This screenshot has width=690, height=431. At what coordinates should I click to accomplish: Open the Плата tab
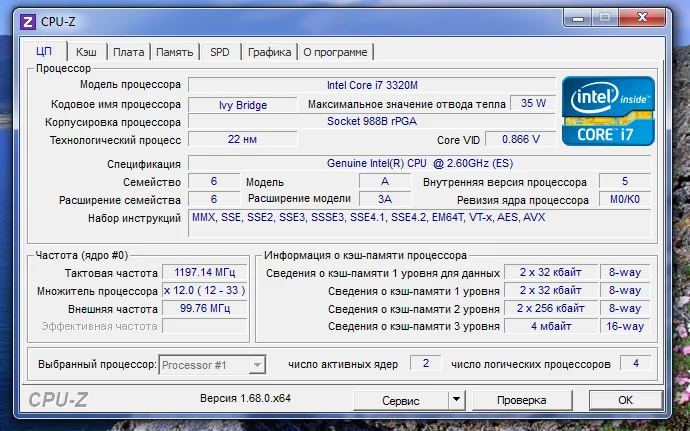click(x=128, y=52)
